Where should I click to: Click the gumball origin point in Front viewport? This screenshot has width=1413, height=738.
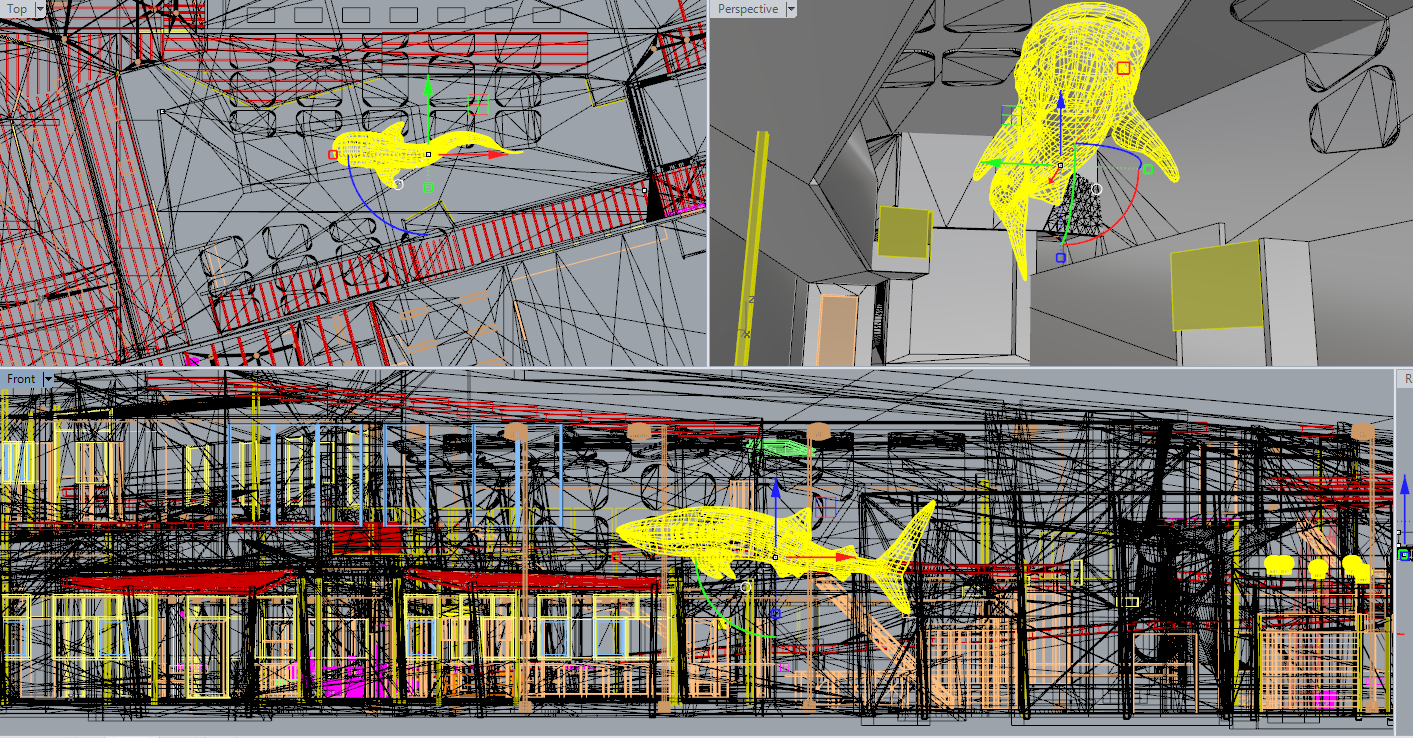coord(775,557)
